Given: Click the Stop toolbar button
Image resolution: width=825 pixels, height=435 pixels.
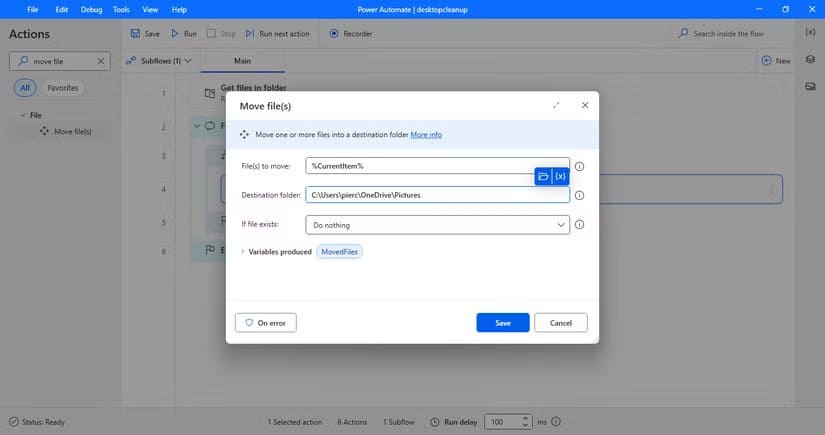Looking at the screenshot, I should point(222,34).
